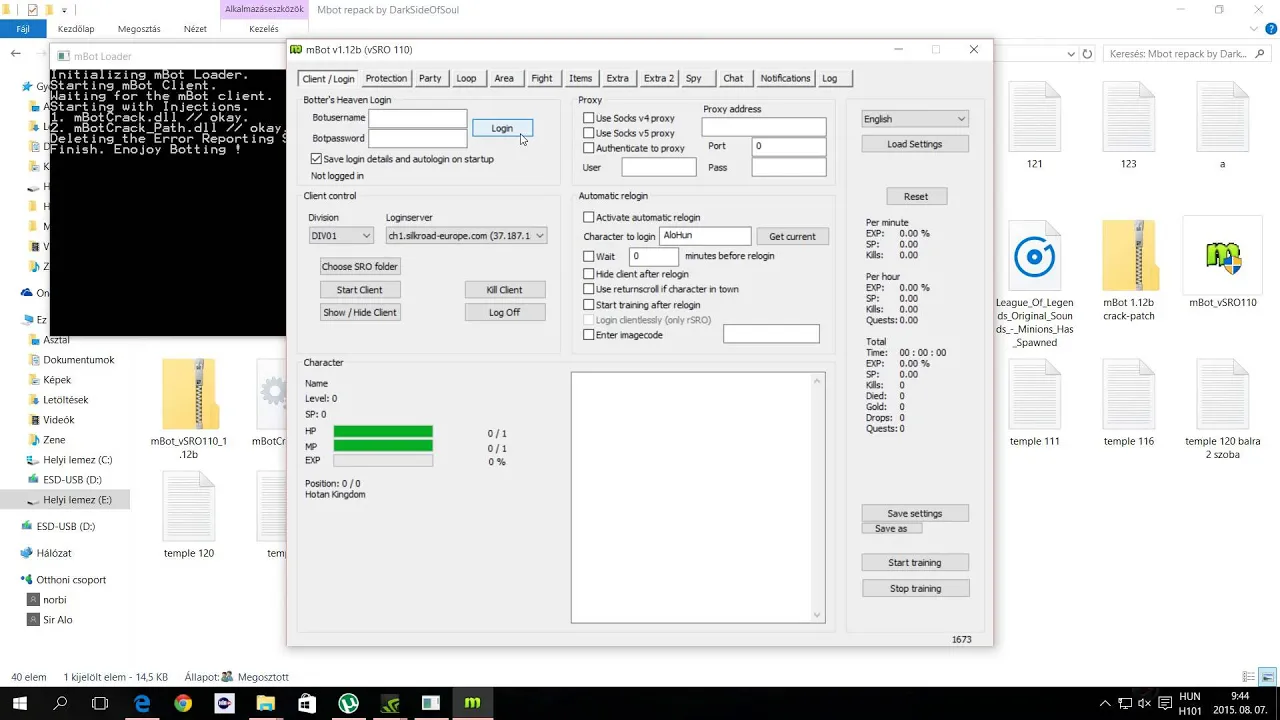Switch to the Fight tab

tap(541, 78)
